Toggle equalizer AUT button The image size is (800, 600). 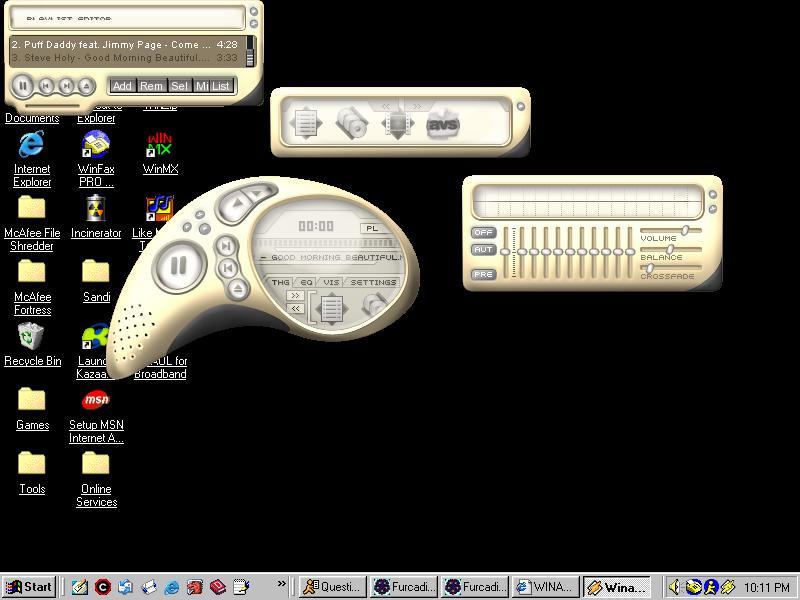[x=483, y=249]
